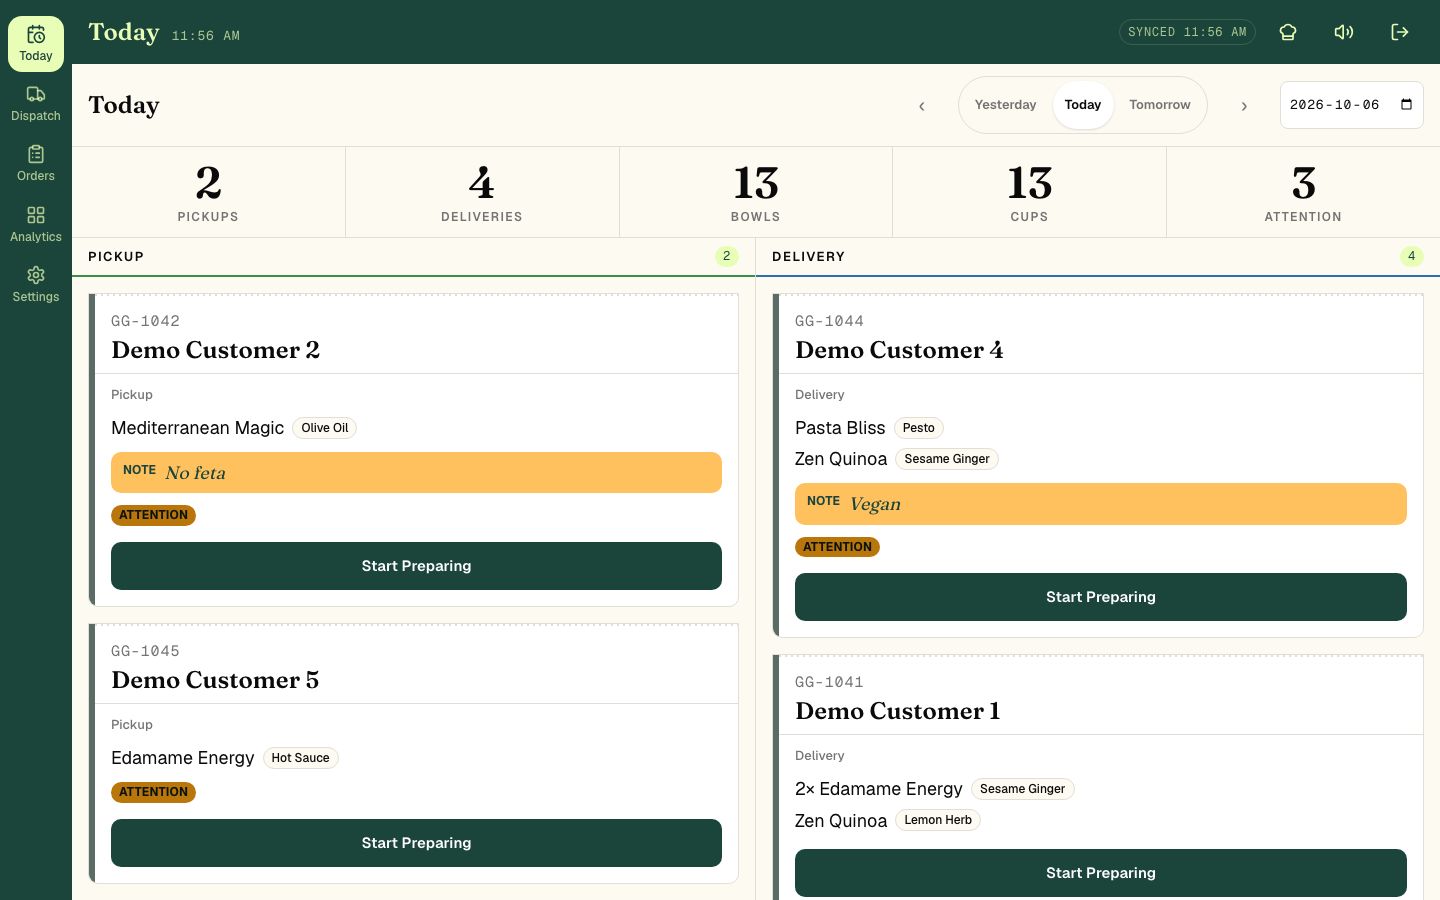Open the calendar picker icon
The height and width of the screenshot is (900, 1440).
click(x=1406, y=105)
